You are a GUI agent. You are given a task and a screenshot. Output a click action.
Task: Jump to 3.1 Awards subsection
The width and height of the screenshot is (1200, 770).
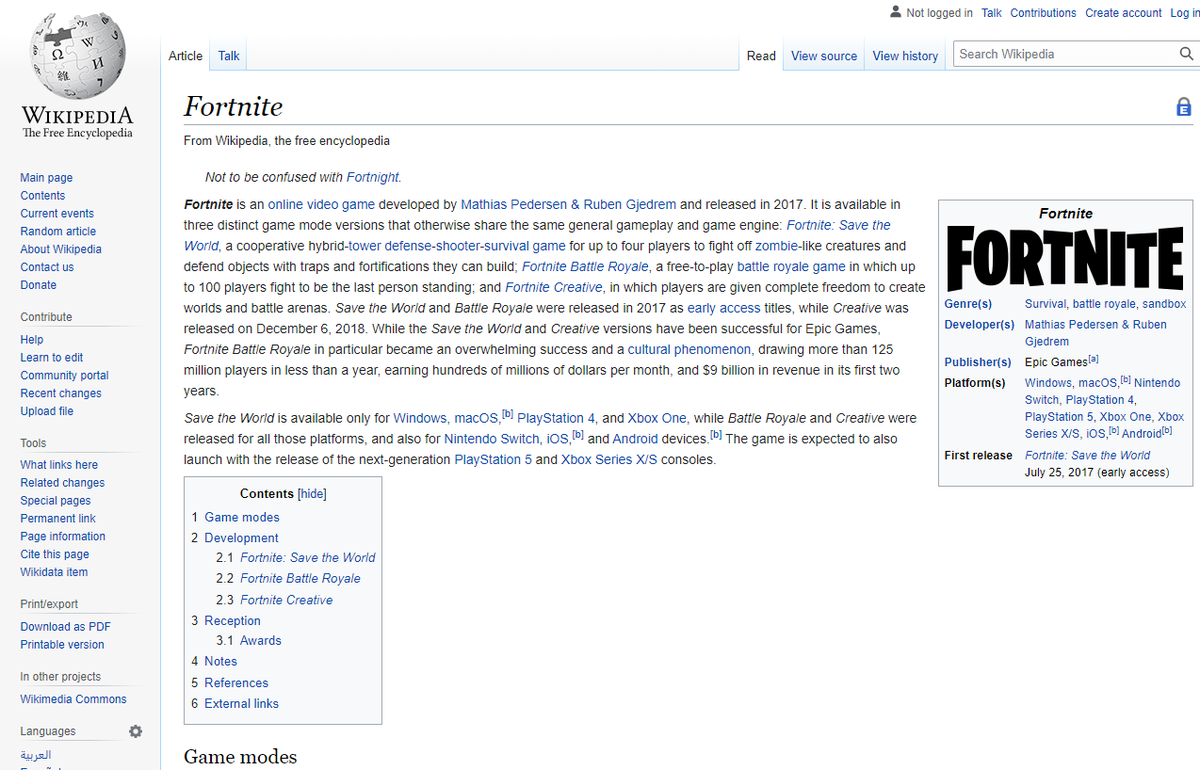260,641
